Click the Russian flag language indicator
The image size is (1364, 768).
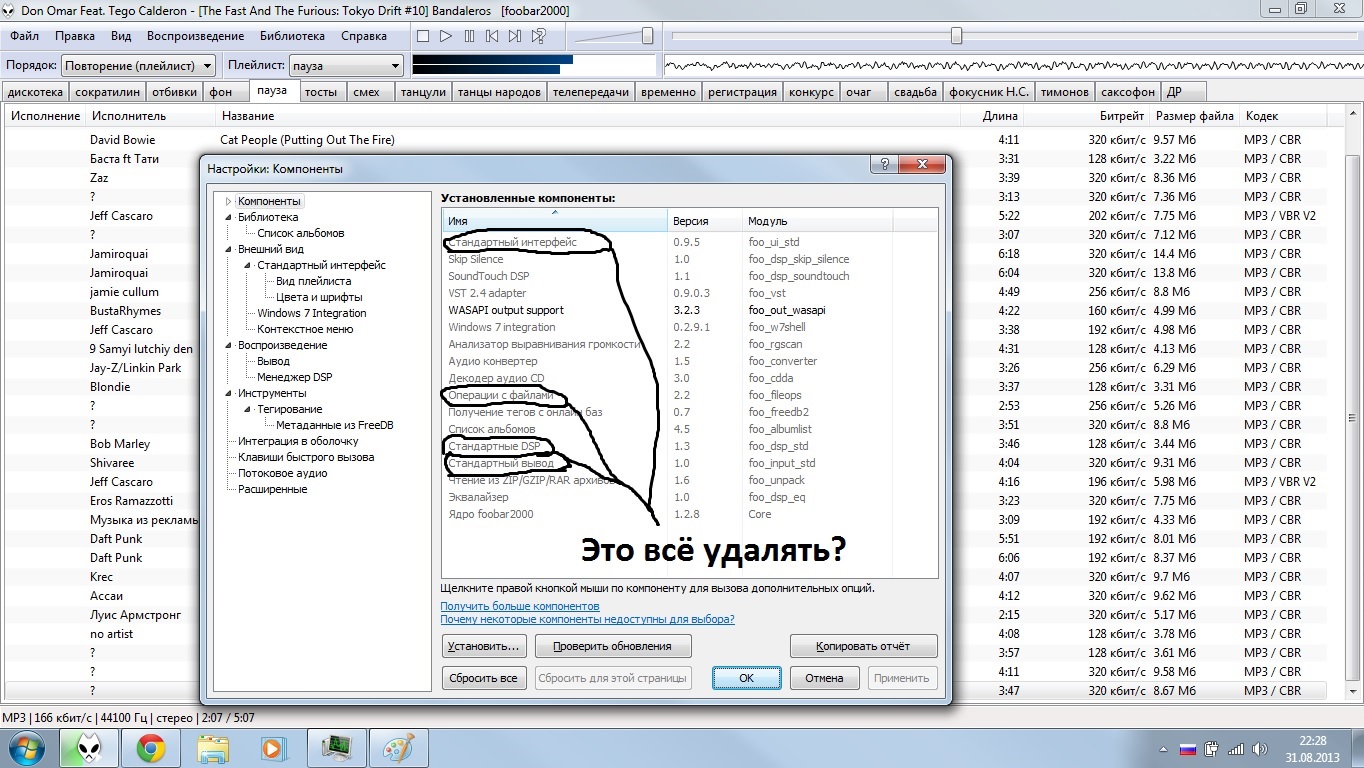(x=1189, y=749)
